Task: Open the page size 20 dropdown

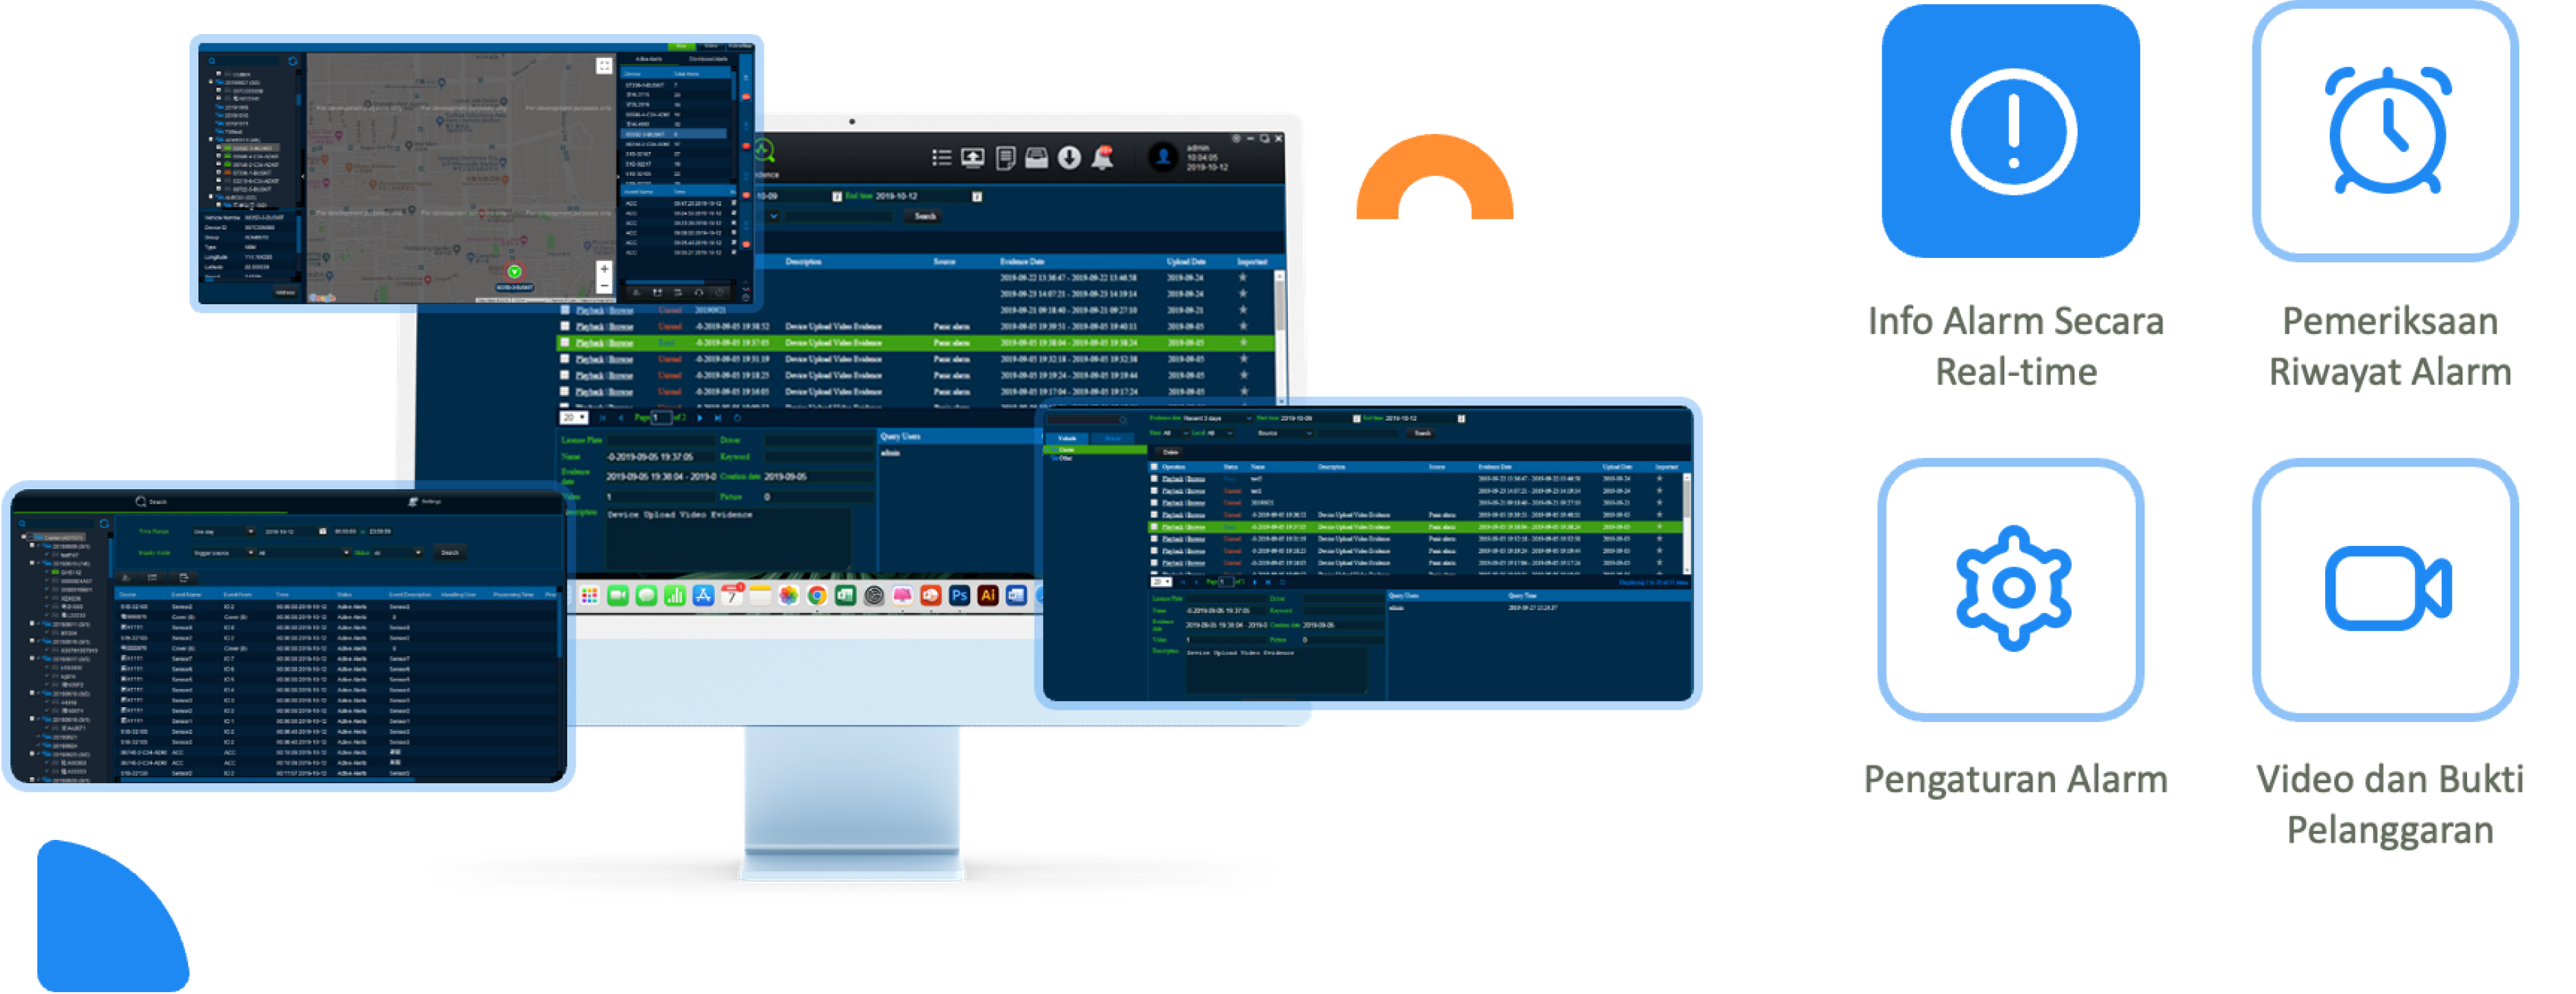Action: (573, 418)
